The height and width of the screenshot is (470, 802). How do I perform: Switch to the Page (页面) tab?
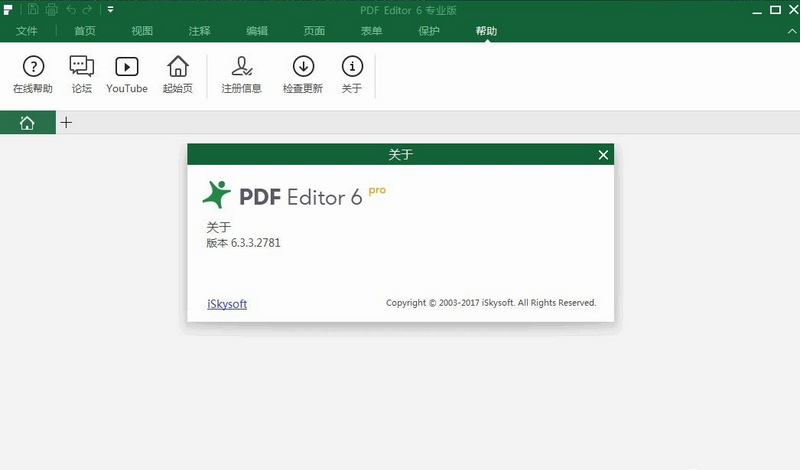tap(314, 31)
